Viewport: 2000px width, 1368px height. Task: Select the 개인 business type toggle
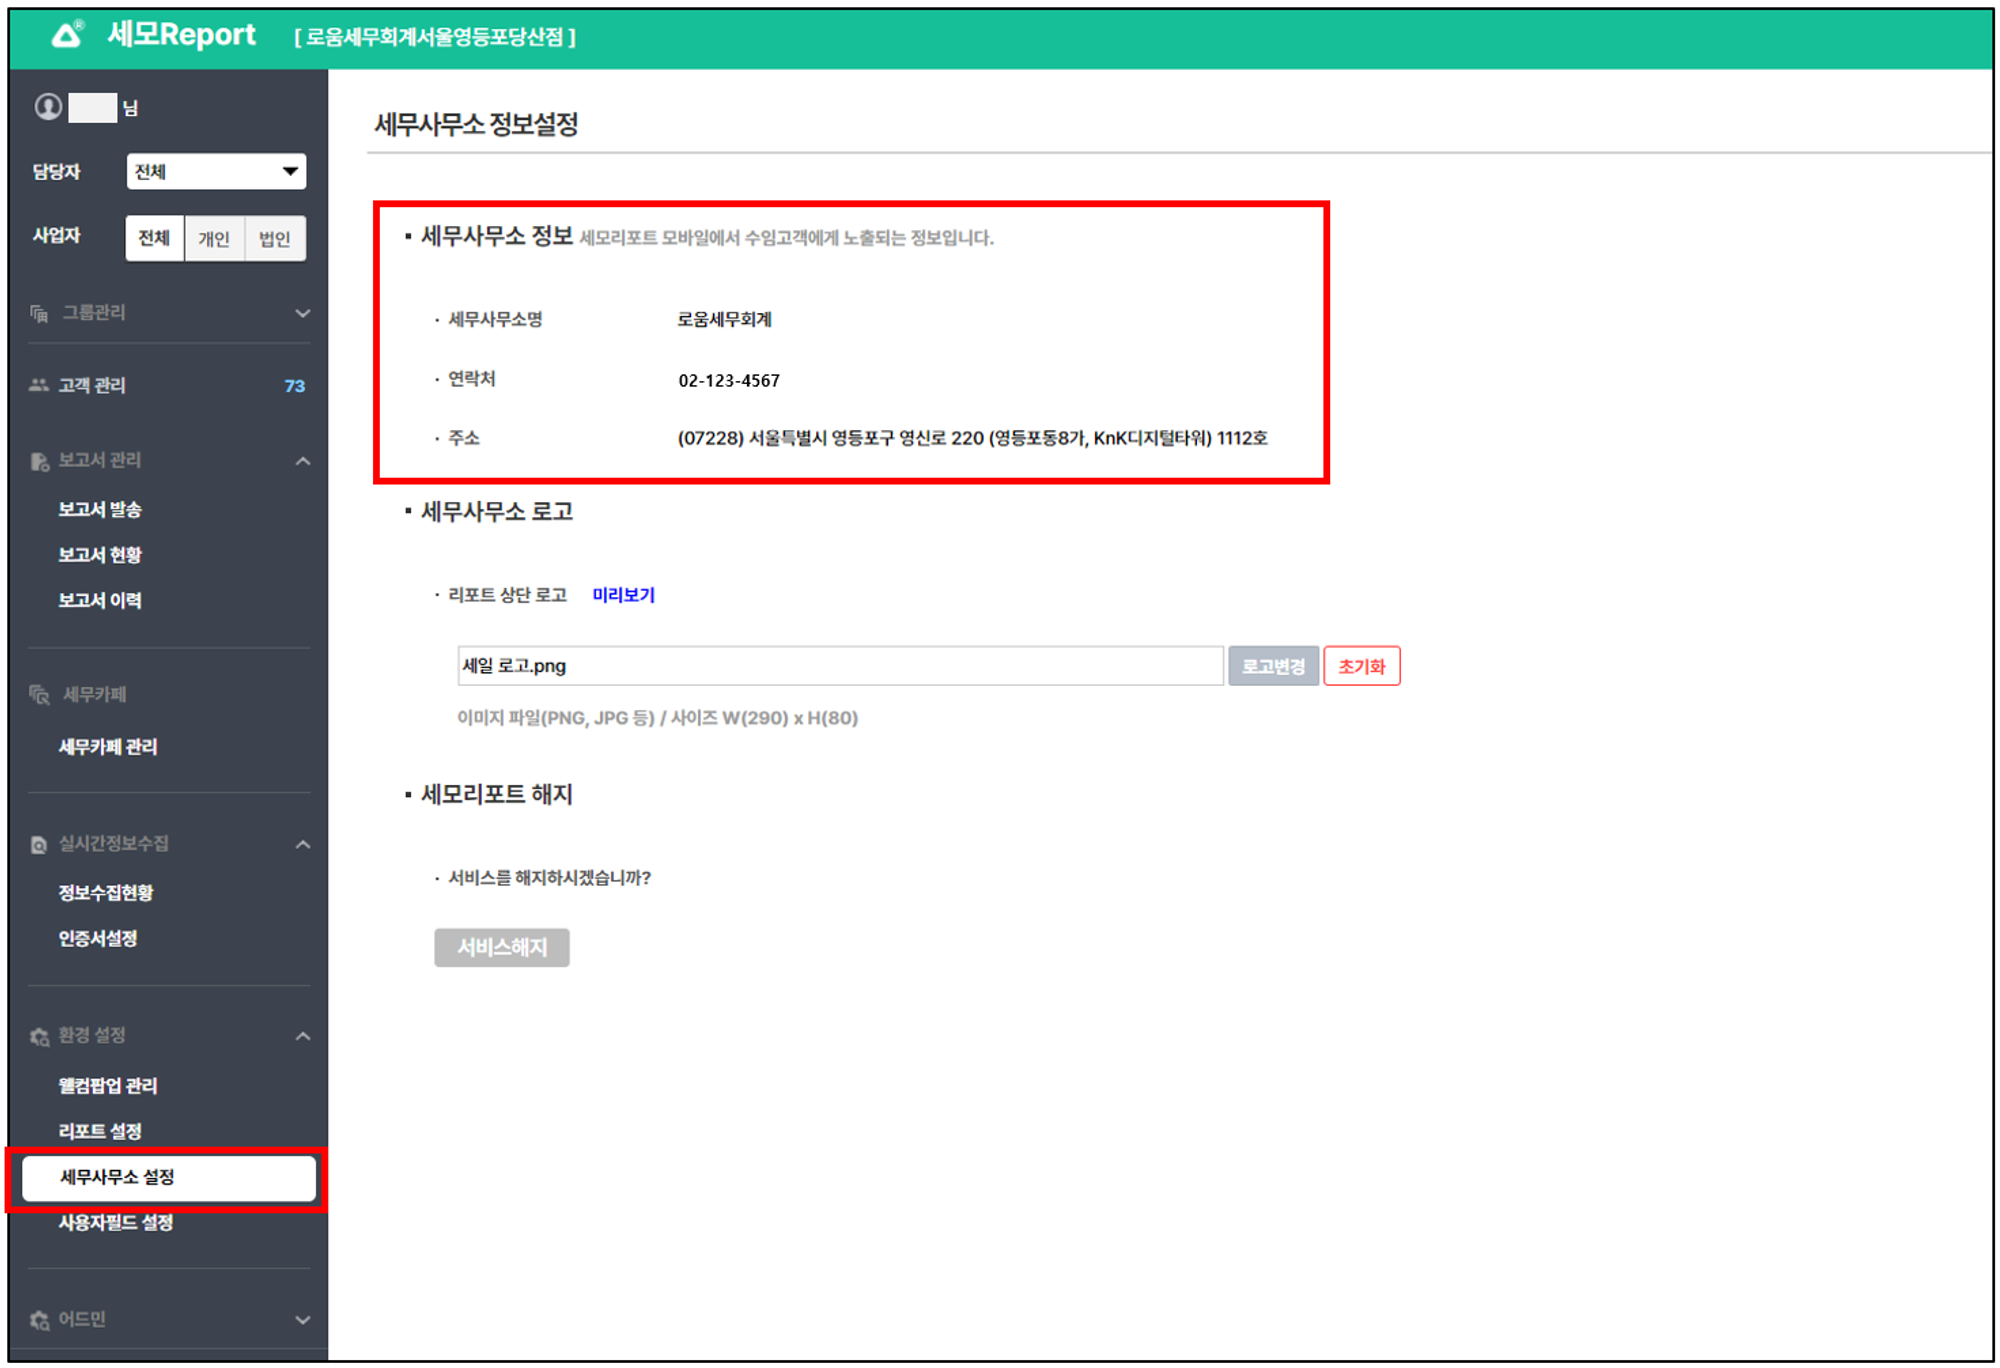(x=214, y=238)
